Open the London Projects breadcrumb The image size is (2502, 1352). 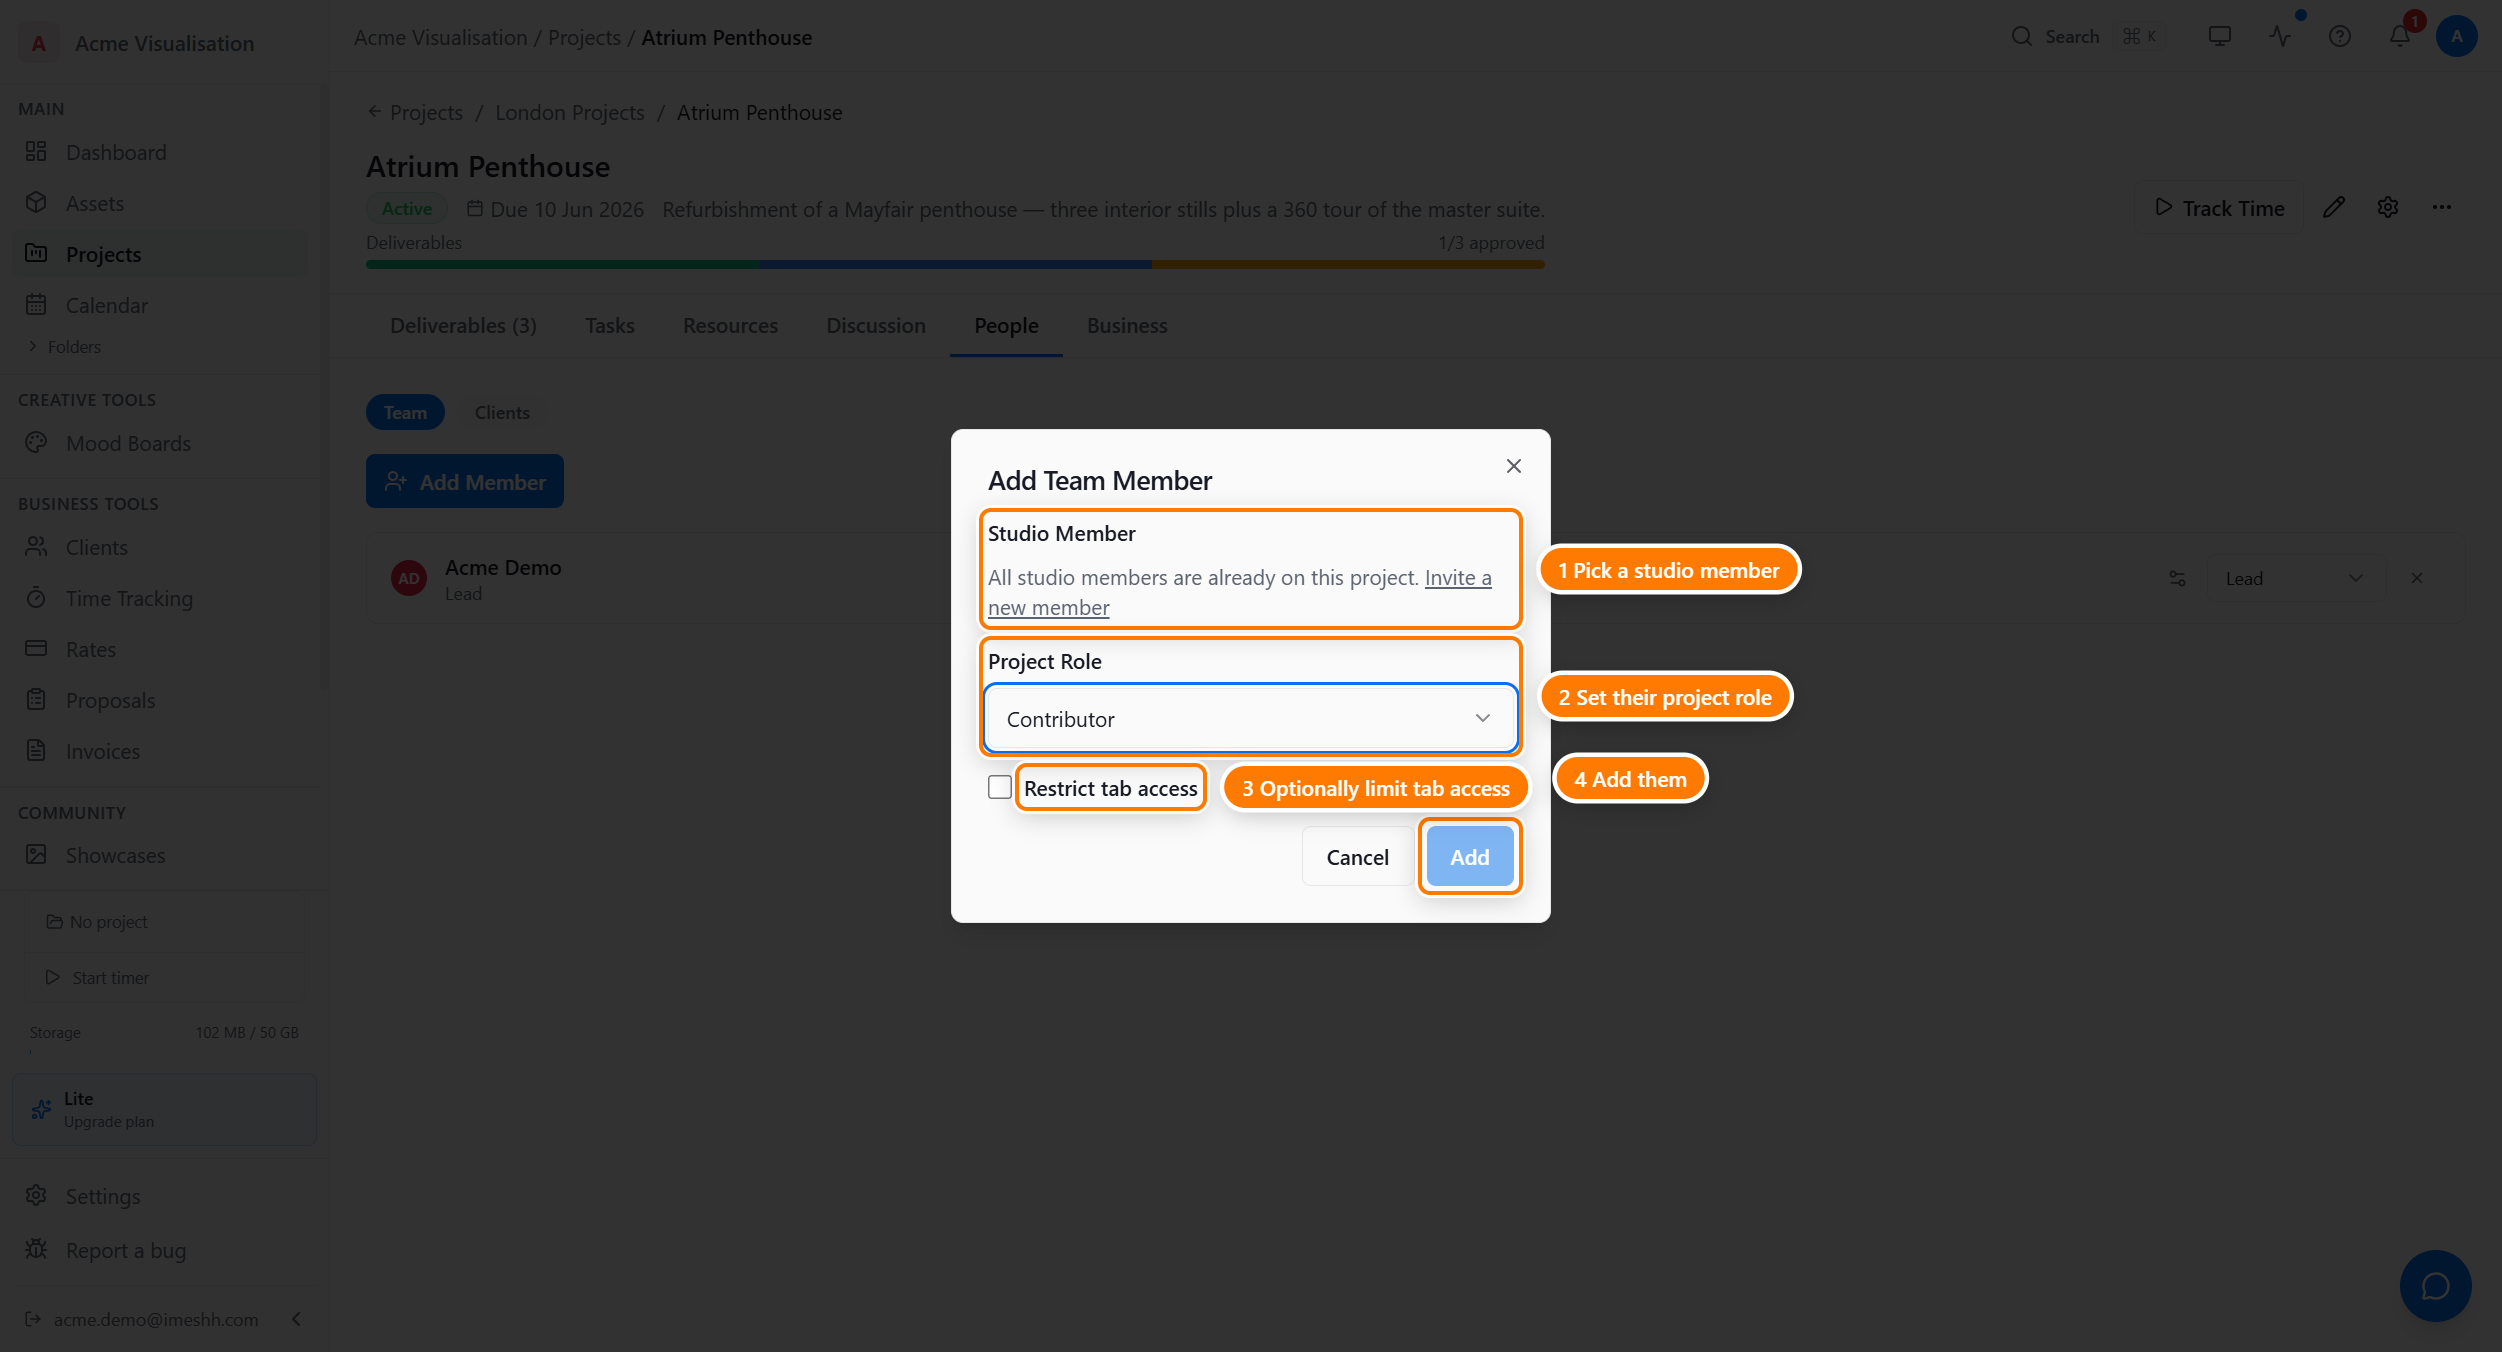pyautogui.click(x=570, y=112)
